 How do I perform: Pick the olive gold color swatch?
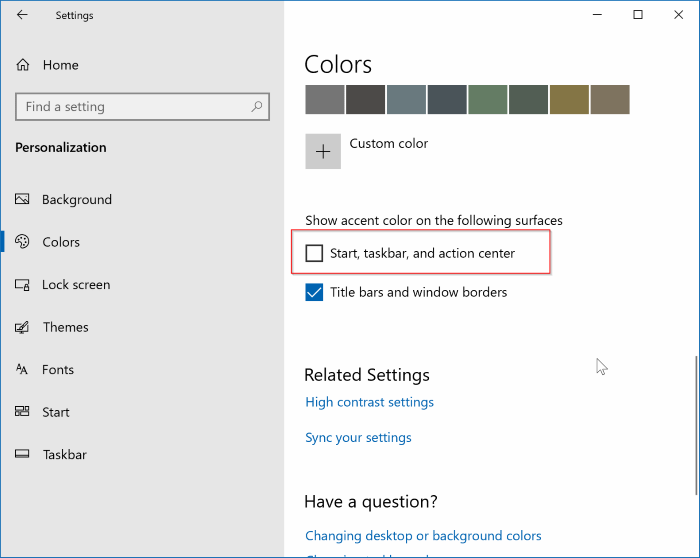coord(569,100)
